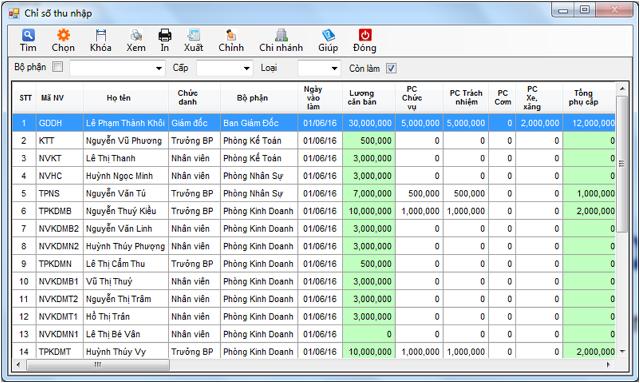Click the name Vũ Thị Thuý
This screenshot has height=383, width=640.
pos(109,281)
